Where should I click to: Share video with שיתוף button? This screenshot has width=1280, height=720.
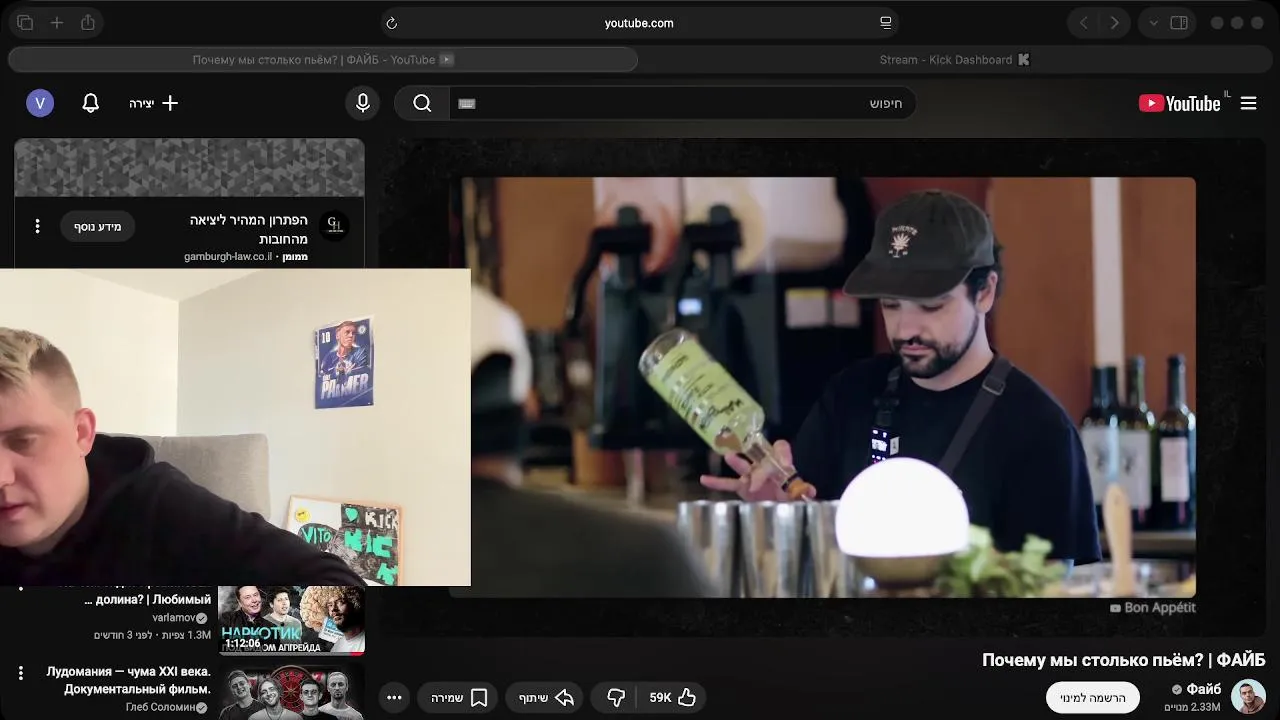click(x=546, y=698)
